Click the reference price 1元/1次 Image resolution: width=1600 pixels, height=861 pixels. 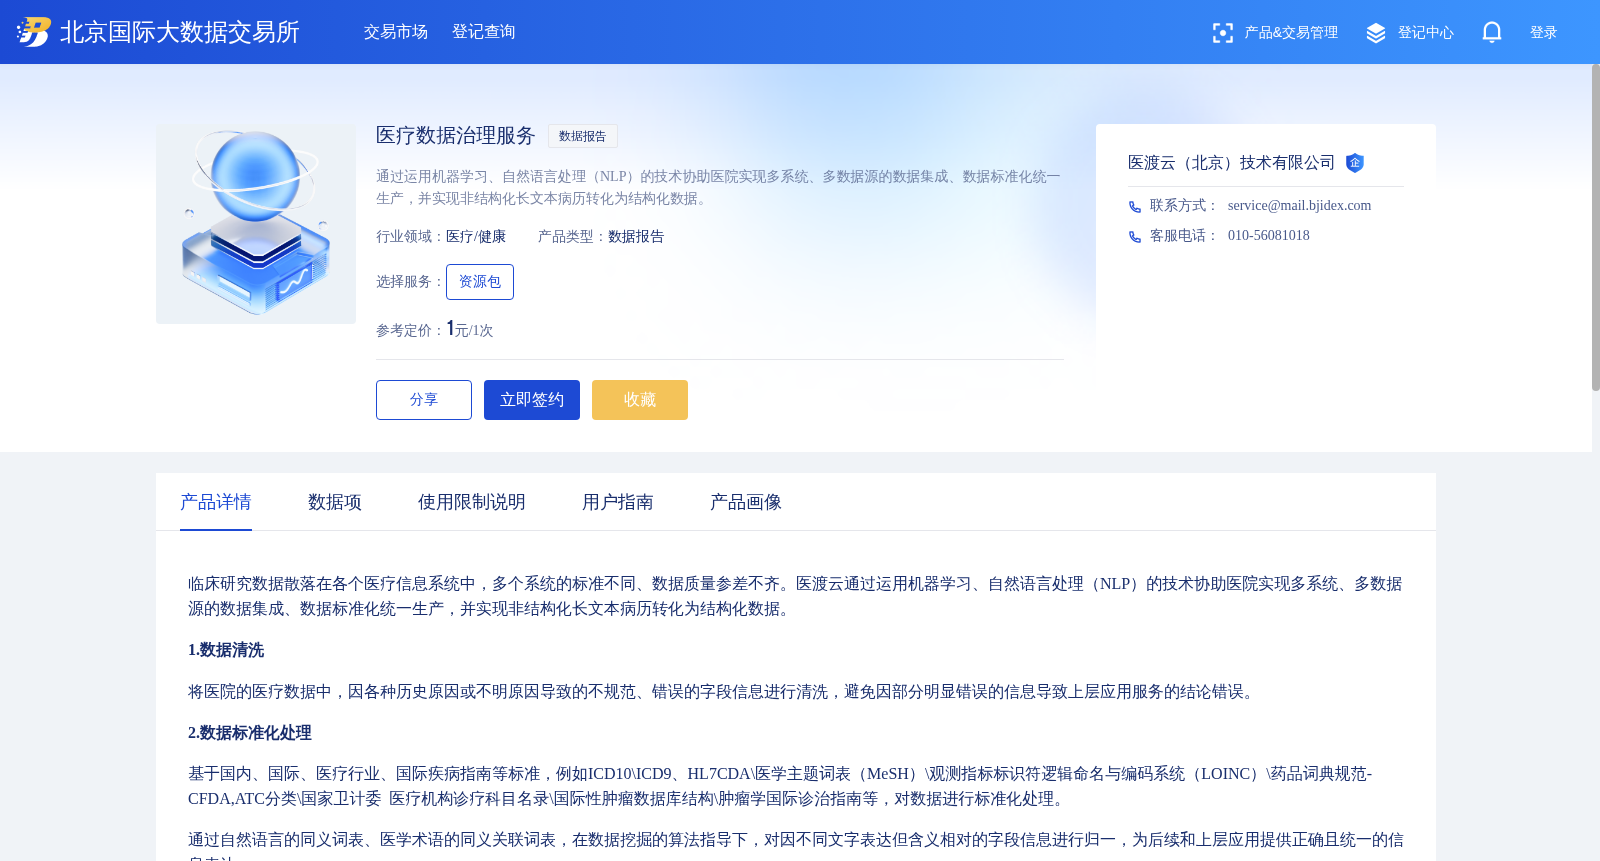click(470, 329)
